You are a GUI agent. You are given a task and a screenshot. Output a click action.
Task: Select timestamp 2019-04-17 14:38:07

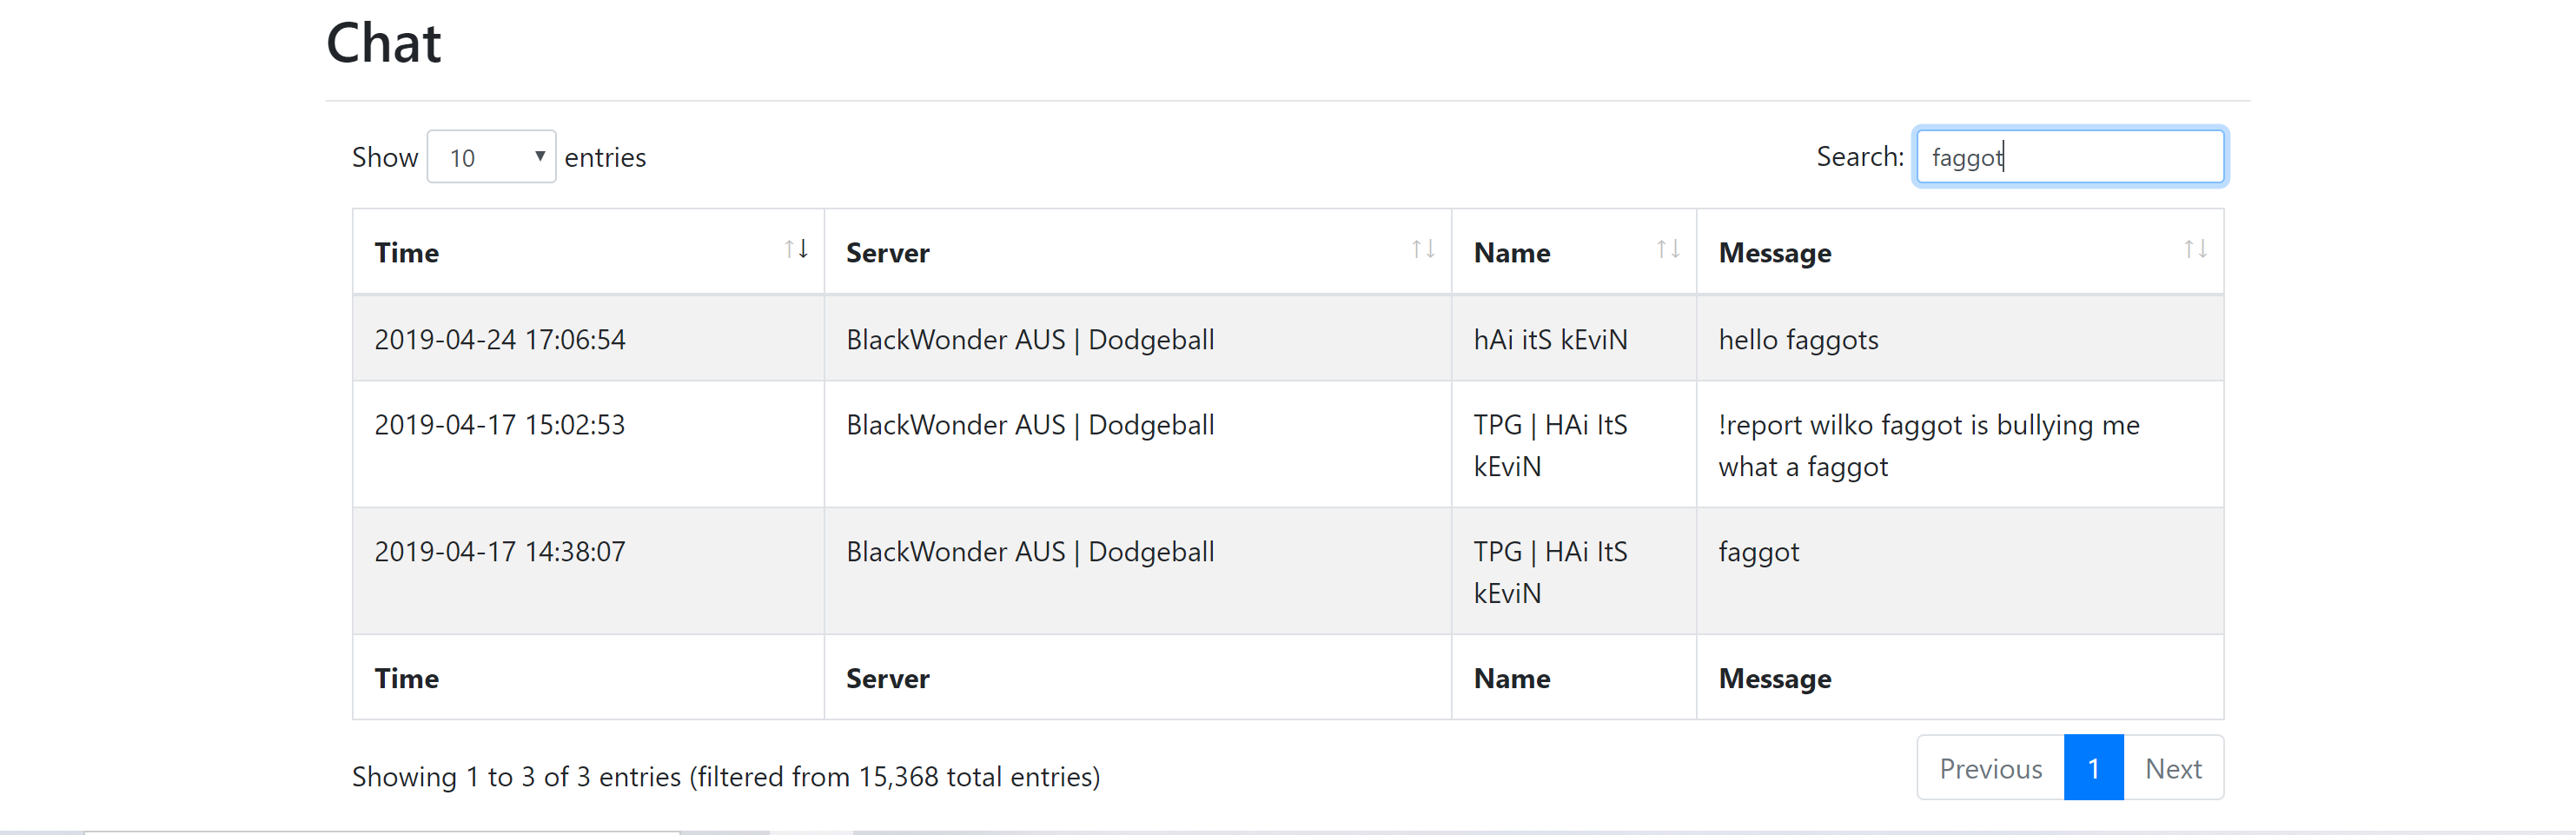click(x=500, y=552)
